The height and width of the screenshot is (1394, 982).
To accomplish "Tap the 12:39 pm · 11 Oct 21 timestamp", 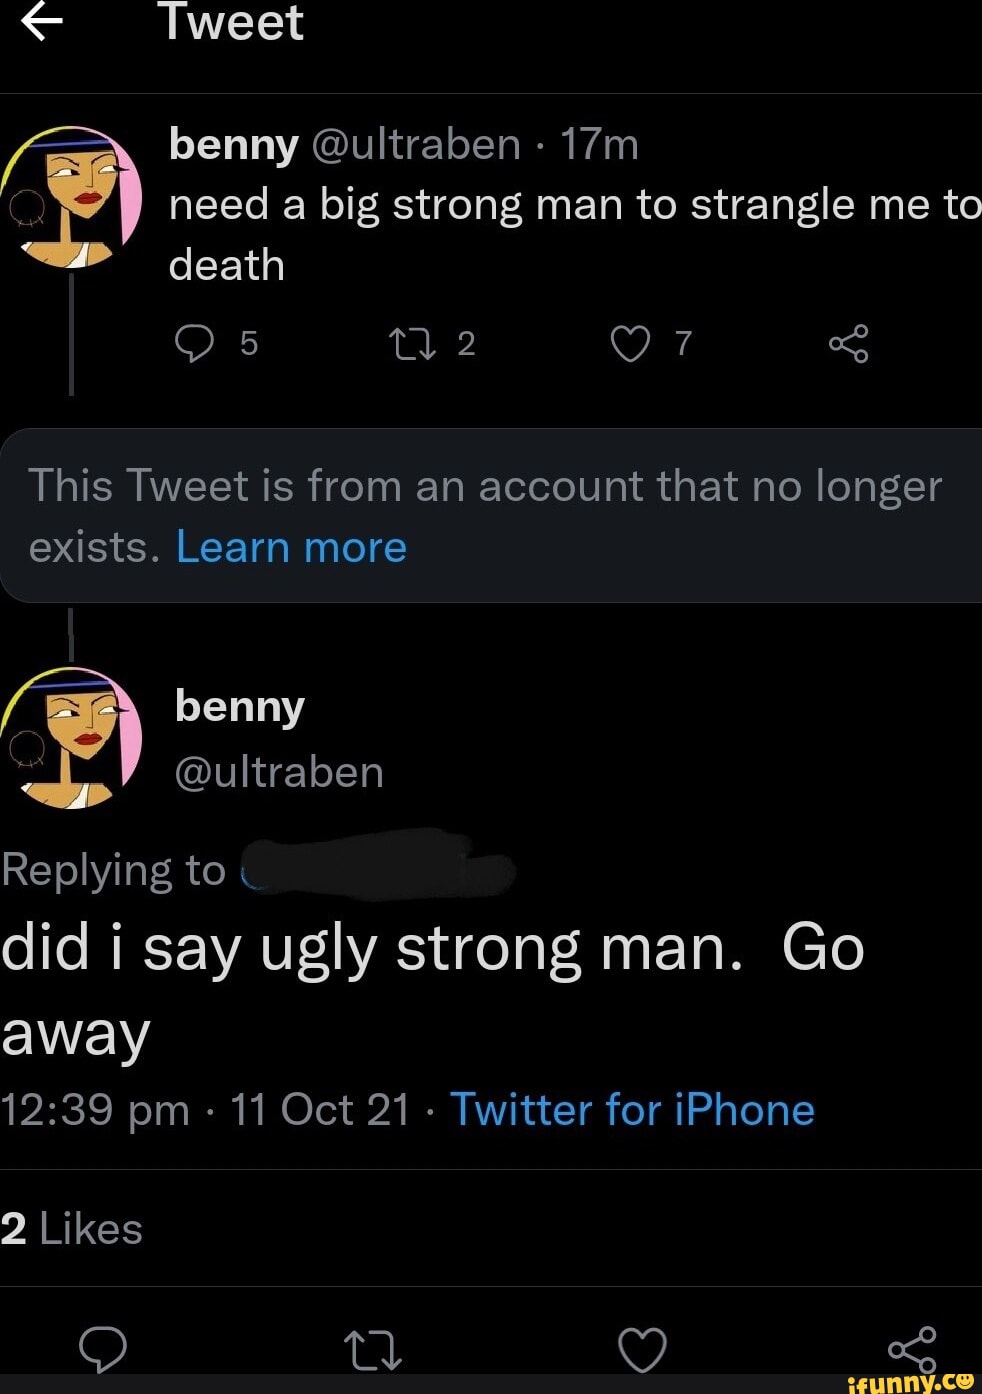I will [x=206, y=1109].
